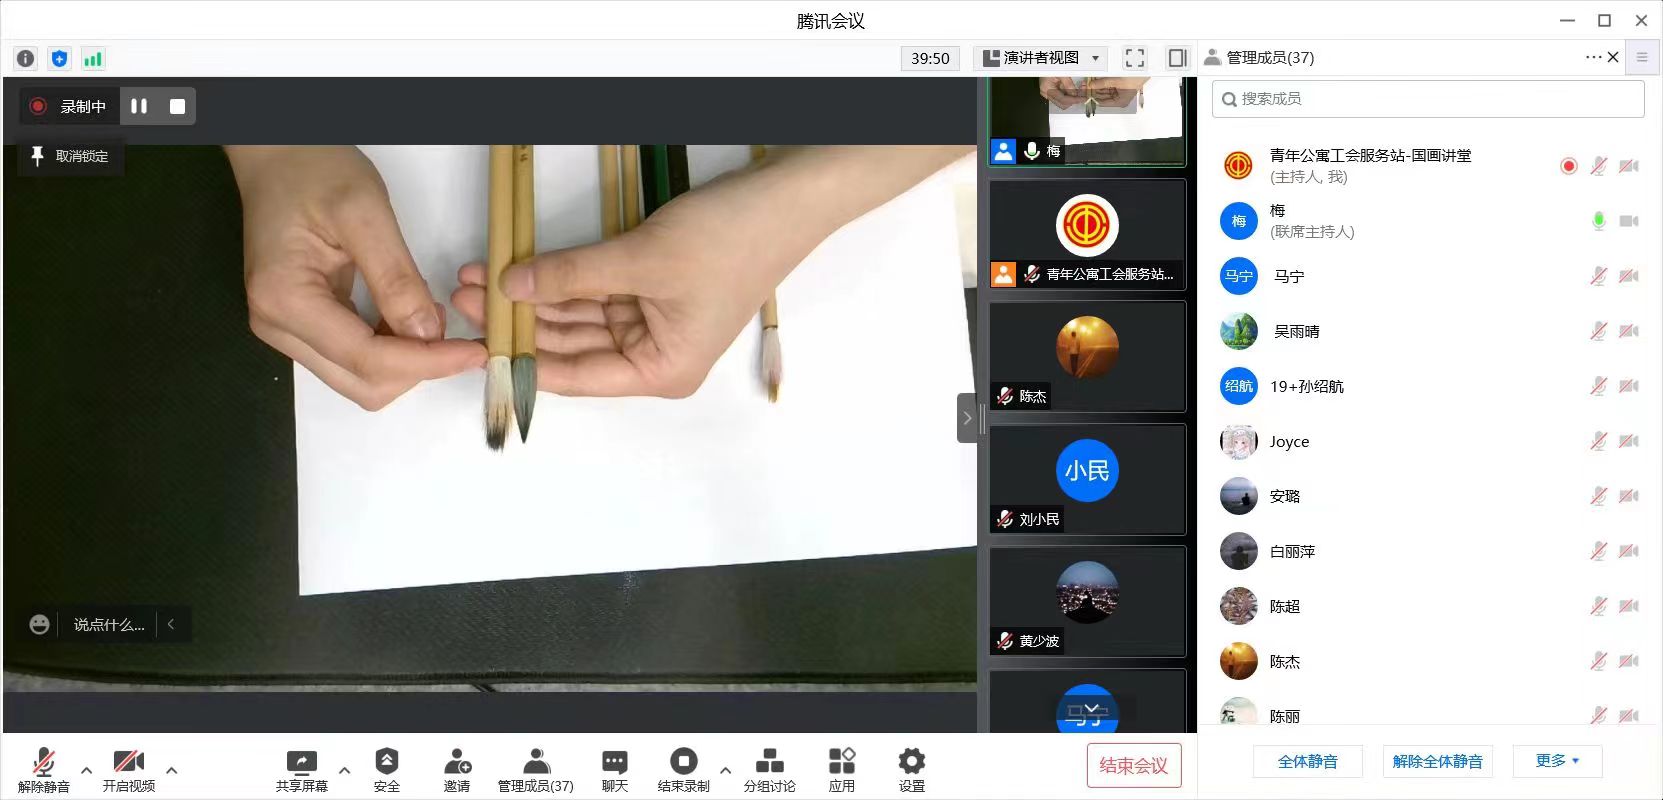
Task: Click the search members (搜索成员) field
Action: [x=1428, y=99]
